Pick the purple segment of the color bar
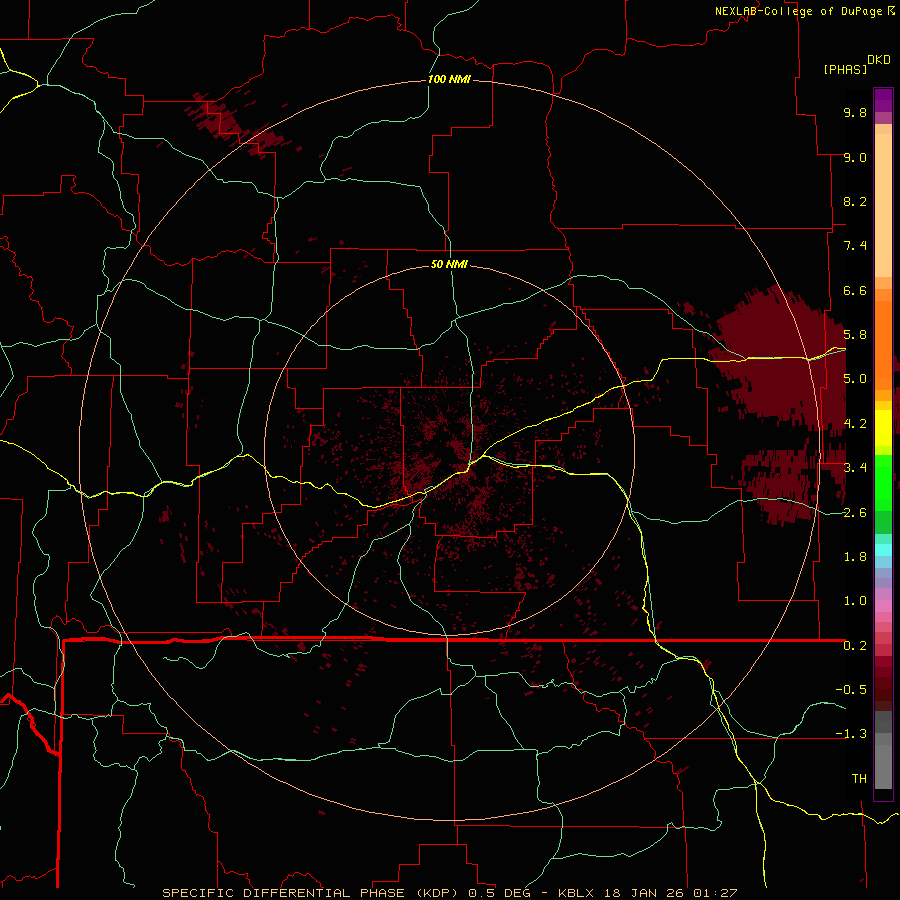Screen dimensions: 900x900 883,101
